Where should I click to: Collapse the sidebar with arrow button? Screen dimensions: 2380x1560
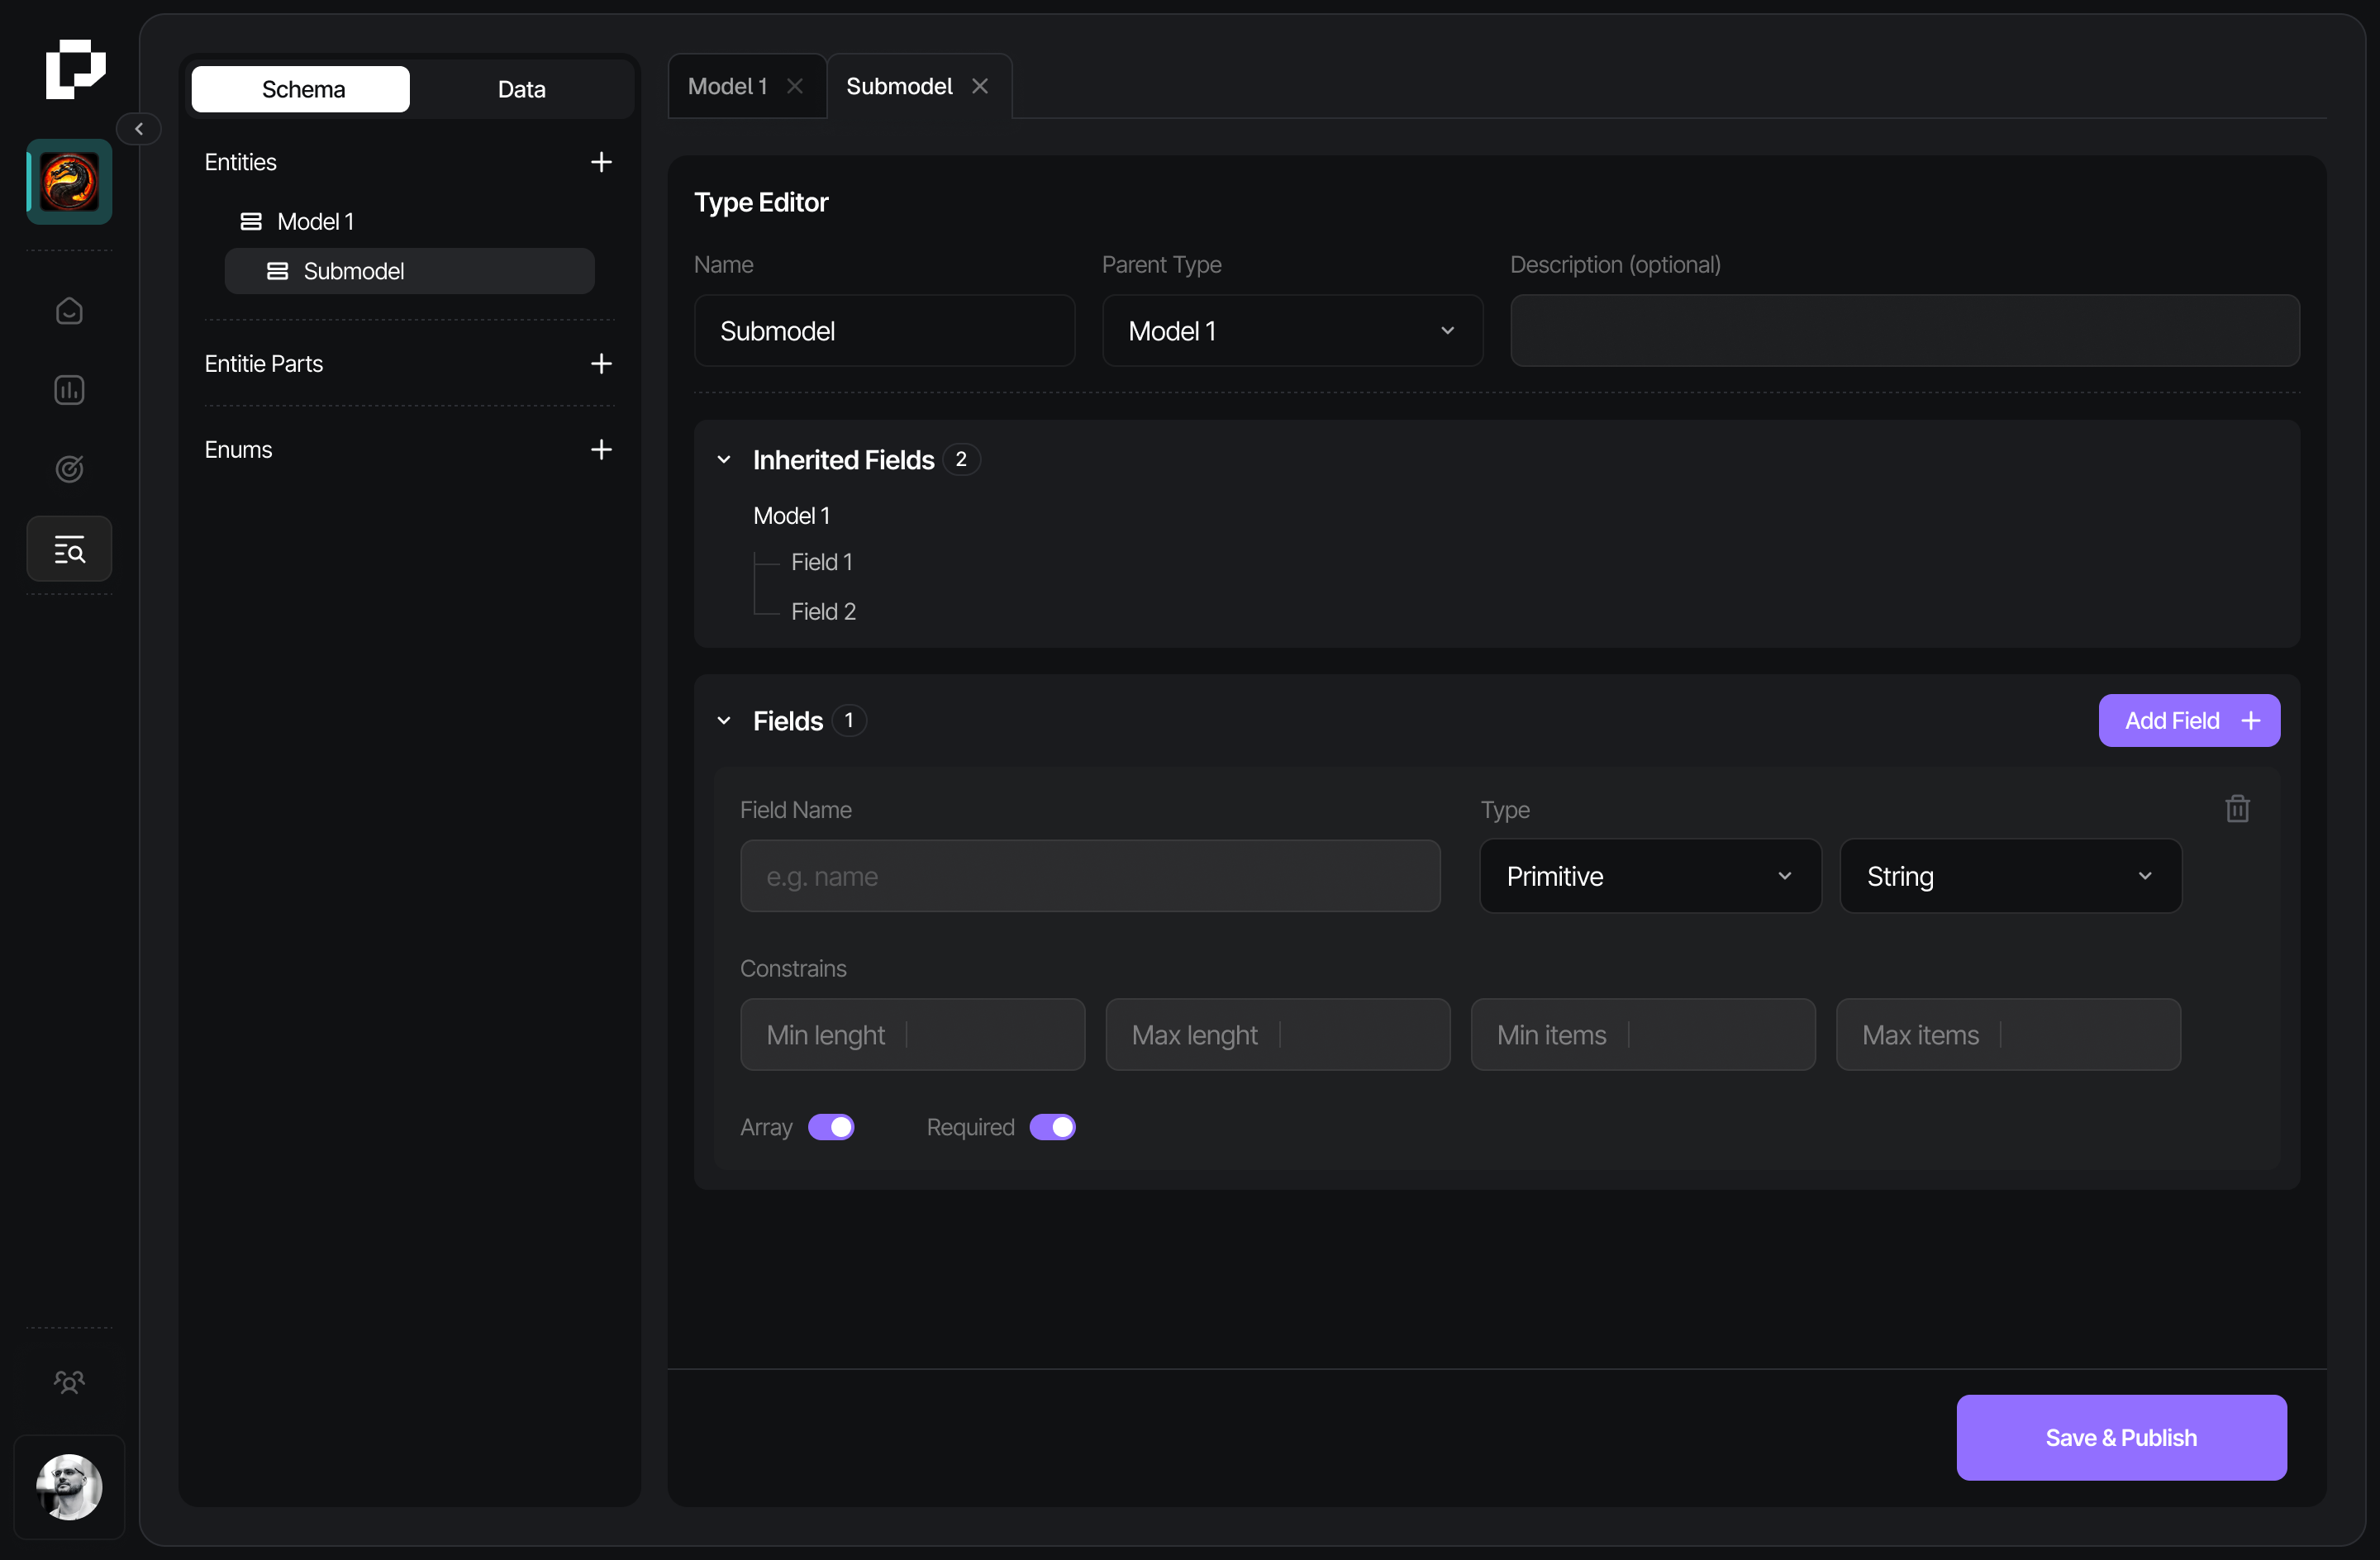tap(139, 129)
